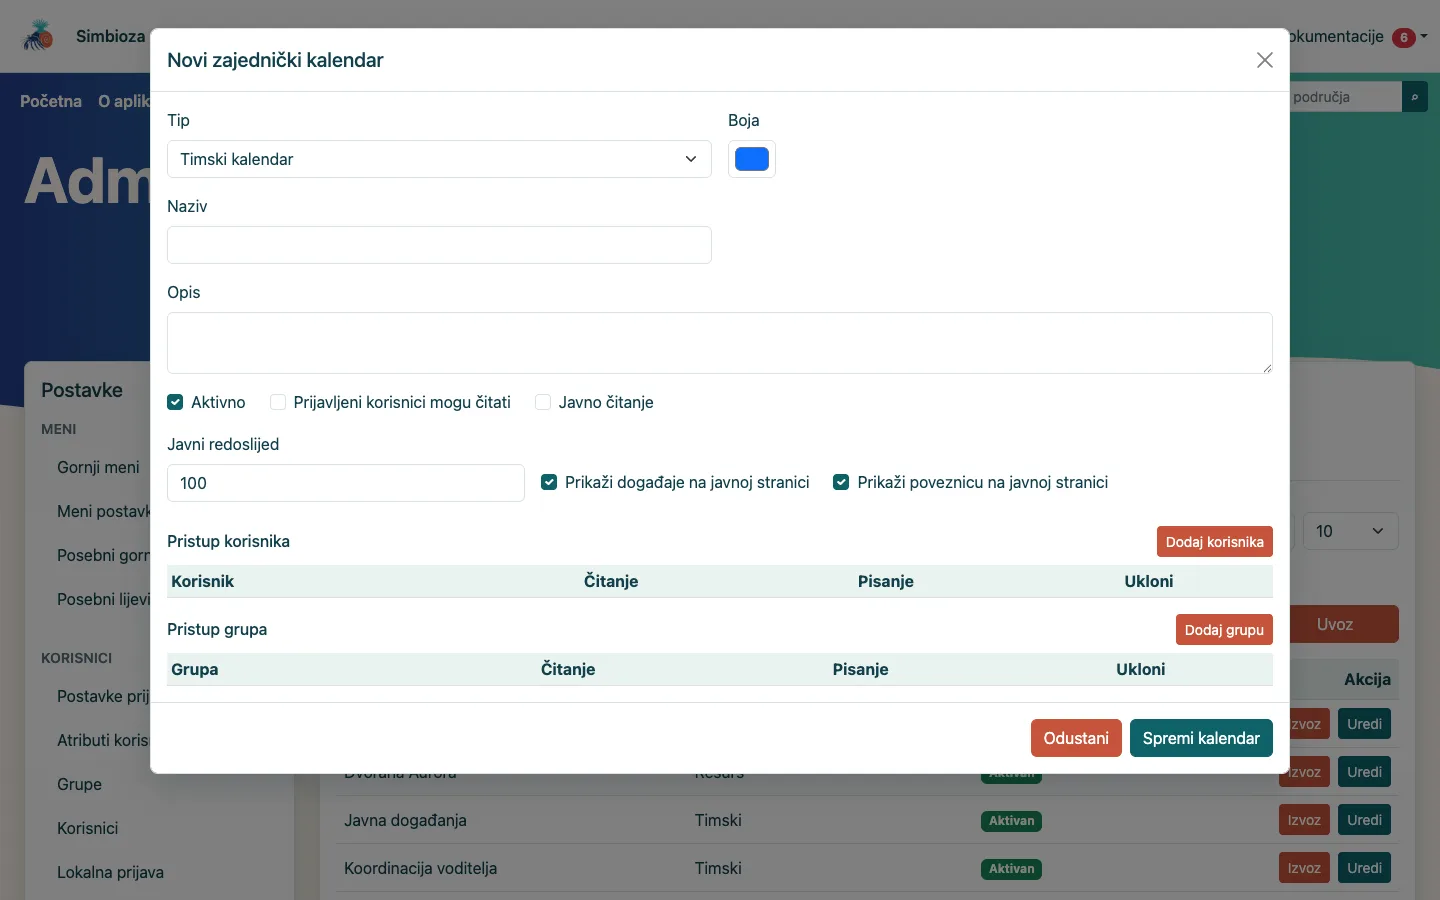The image size is (1440, 900).
Task: Uncheck Prikaži događaje na javnoj stranici
Action: click(549, 482)
